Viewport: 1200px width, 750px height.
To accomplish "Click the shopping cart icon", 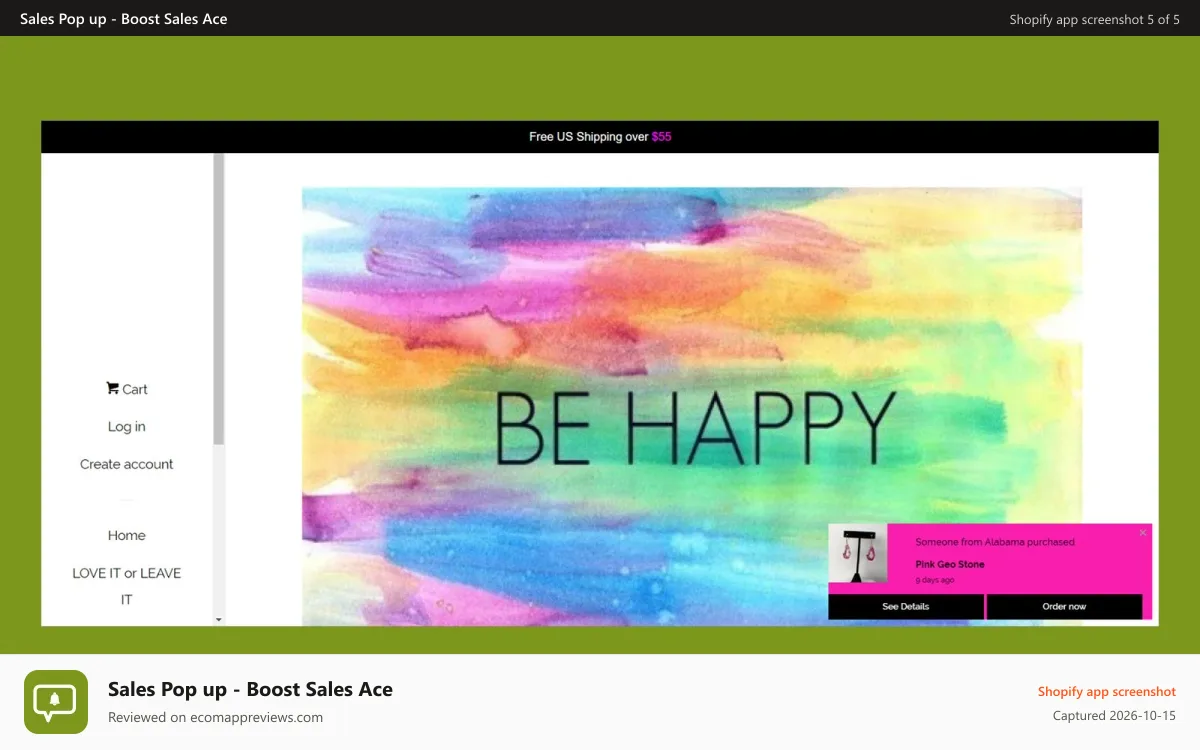I will [x=112, y=389].
